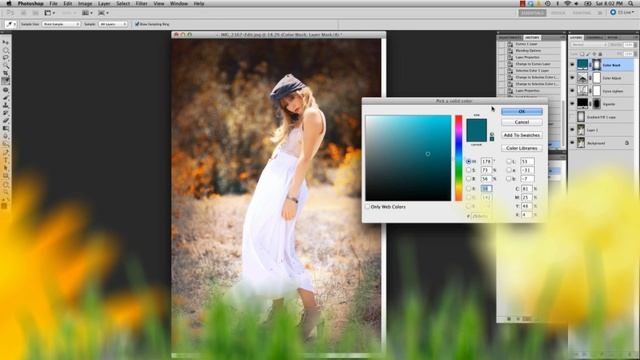Select the Color Adjust layer

(601, 78)
